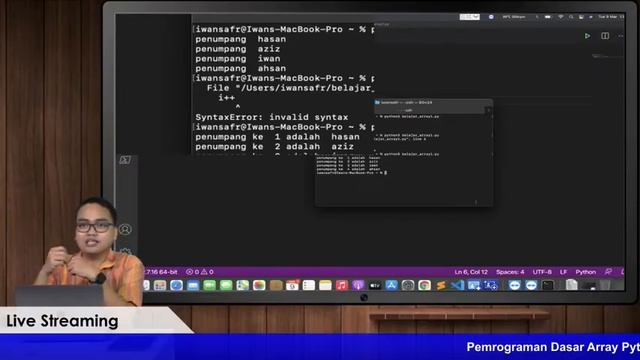The image size is (640, 360).
Task: Switch to Visual Studio Code in the Dock
Action: pyautogui.click(x=457, y=285)
